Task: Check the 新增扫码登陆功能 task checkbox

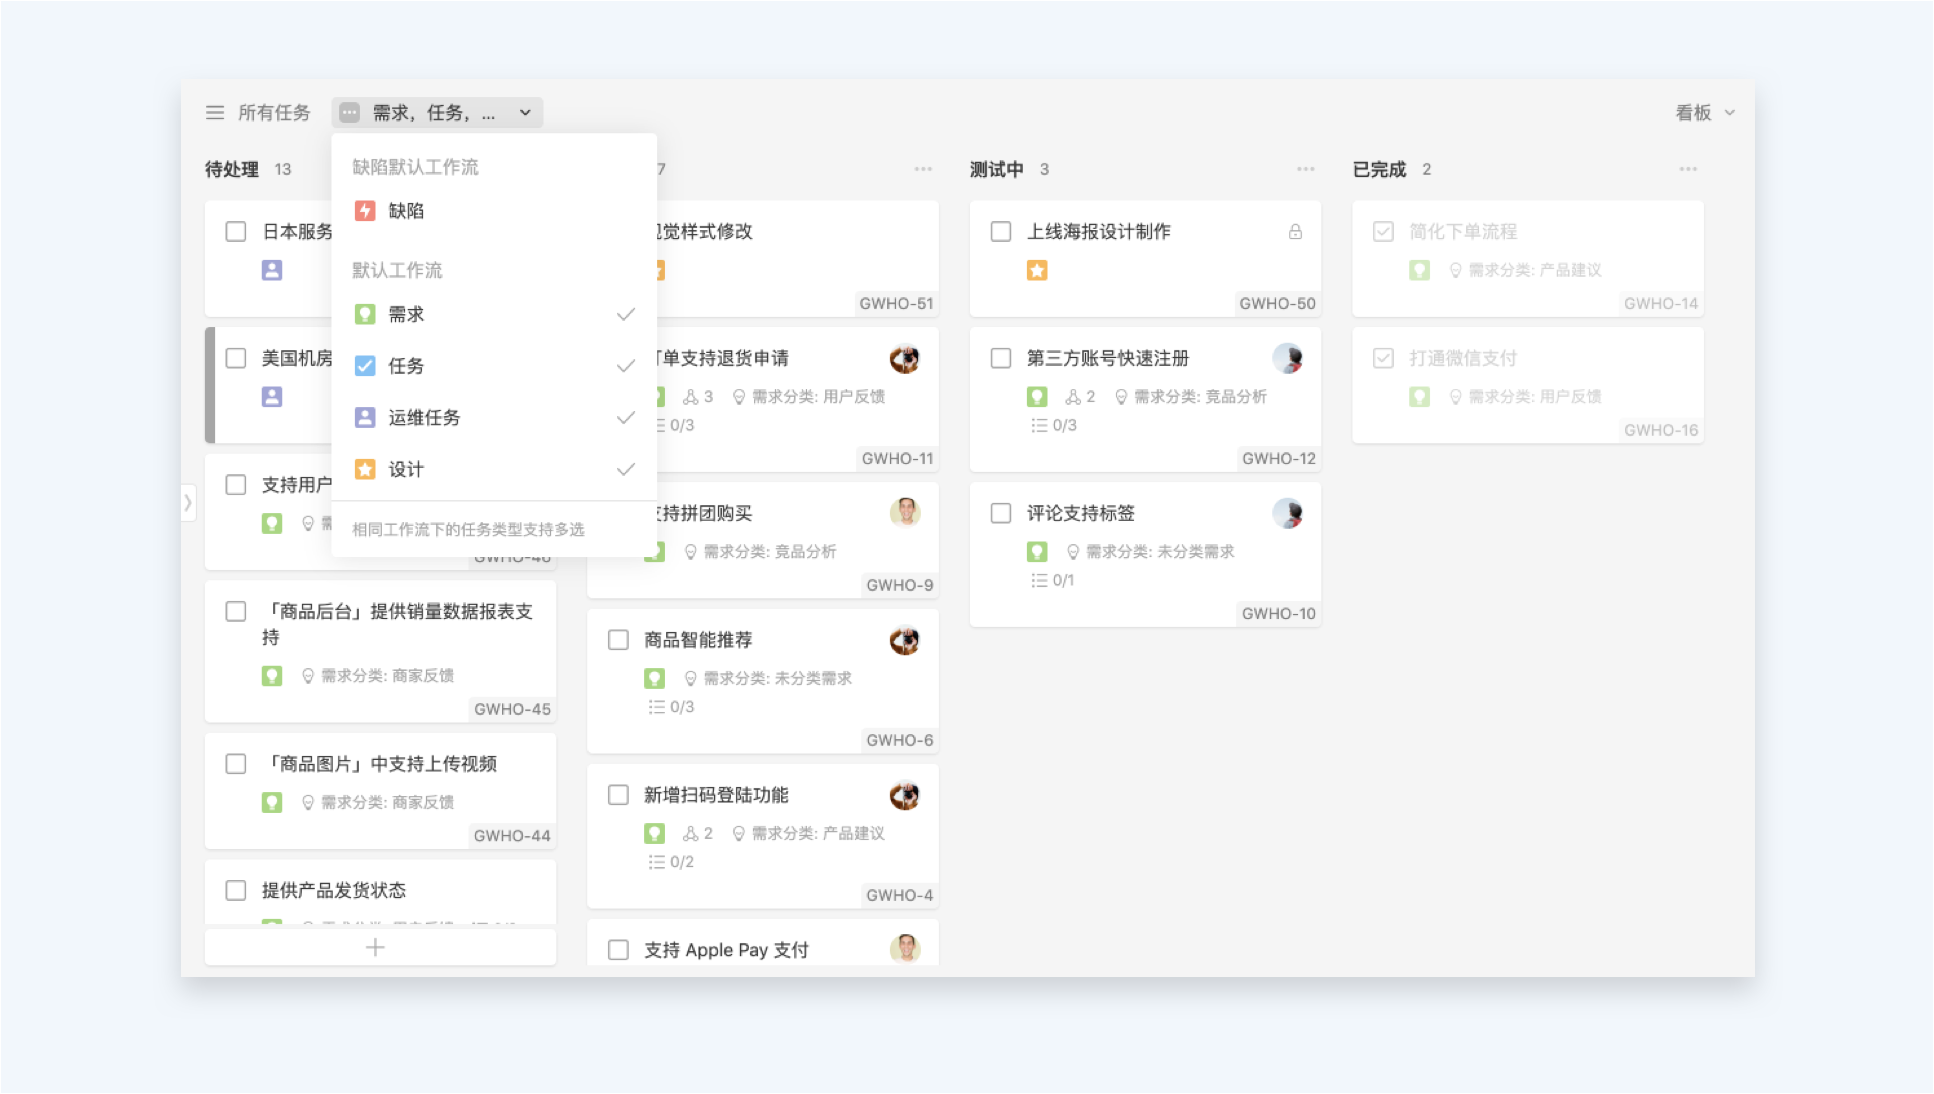Action: (619, 795)
